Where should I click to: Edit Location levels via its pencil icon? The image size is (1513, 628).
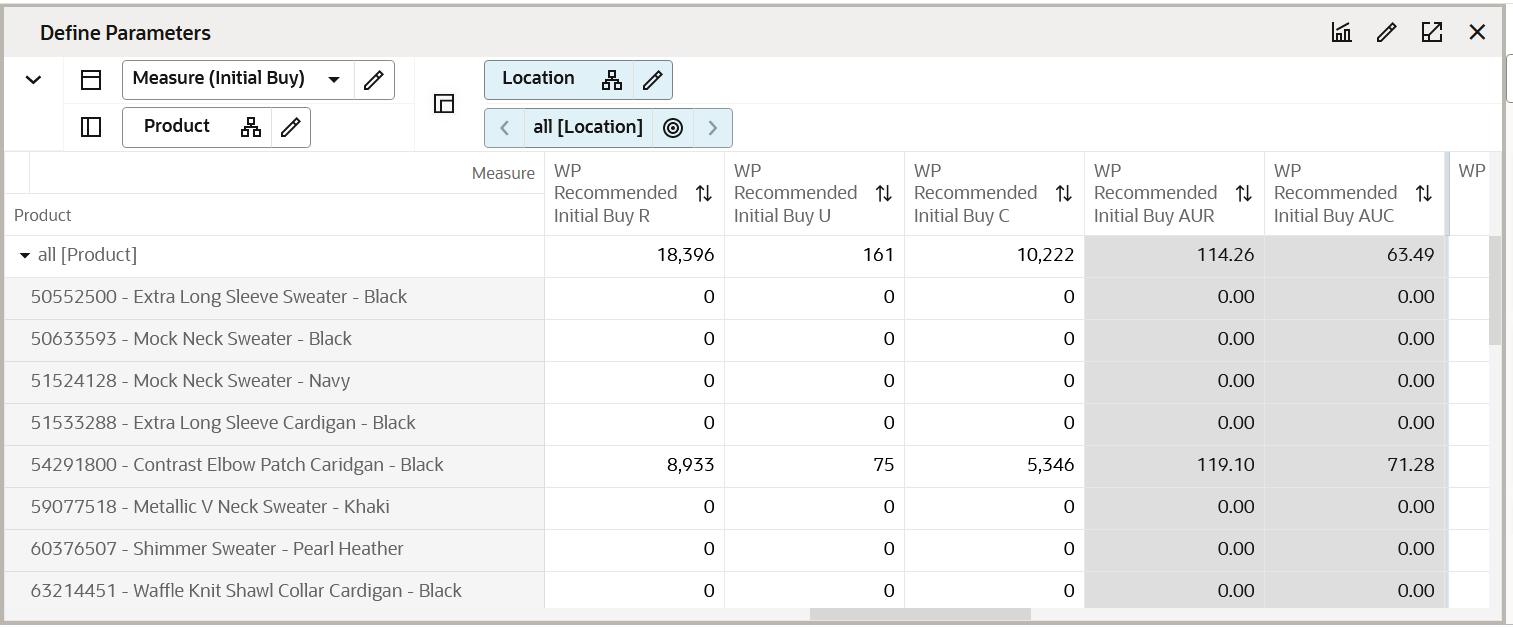(x=652, y=79)
